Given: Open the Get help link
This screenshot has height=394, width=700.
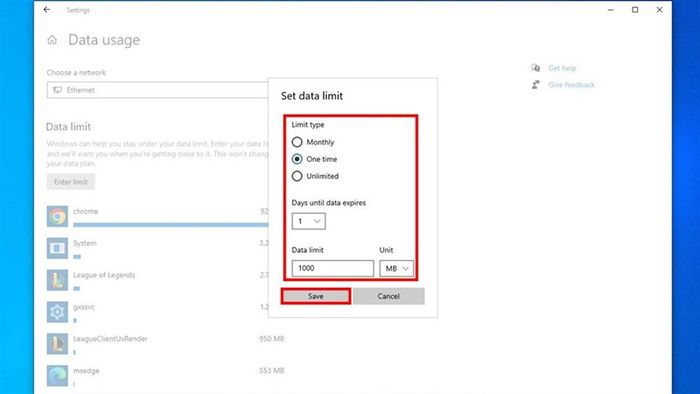Looking at the screenshot, I should (x=562, y=68).
